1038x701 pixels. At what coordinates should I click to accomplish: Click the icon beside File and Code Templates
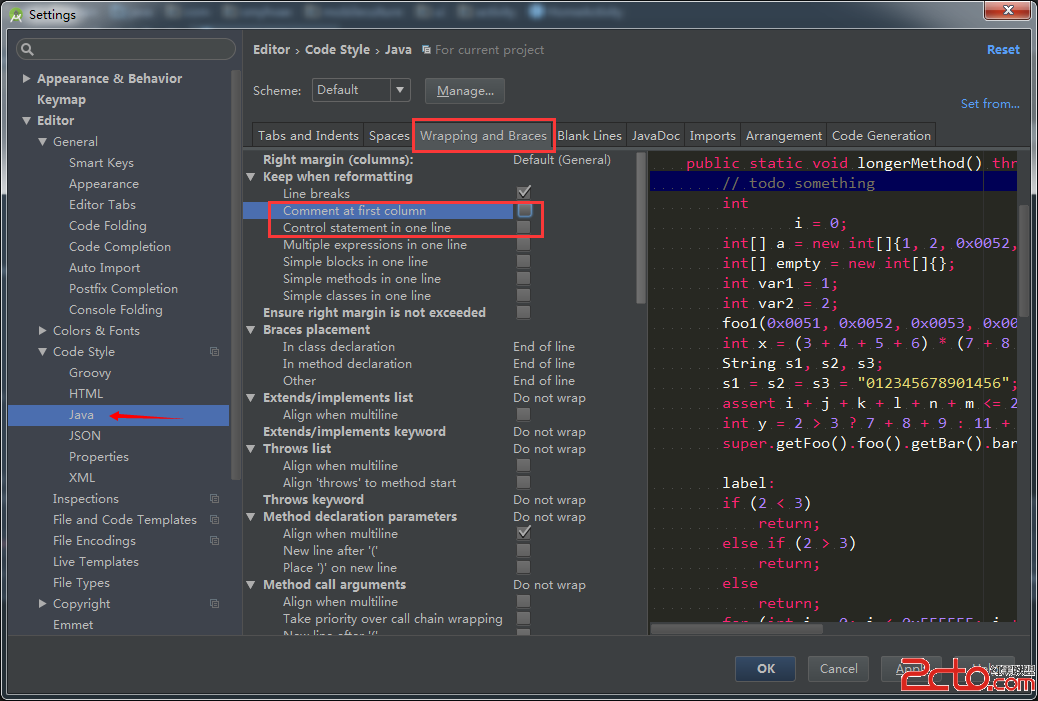(214, 520)
